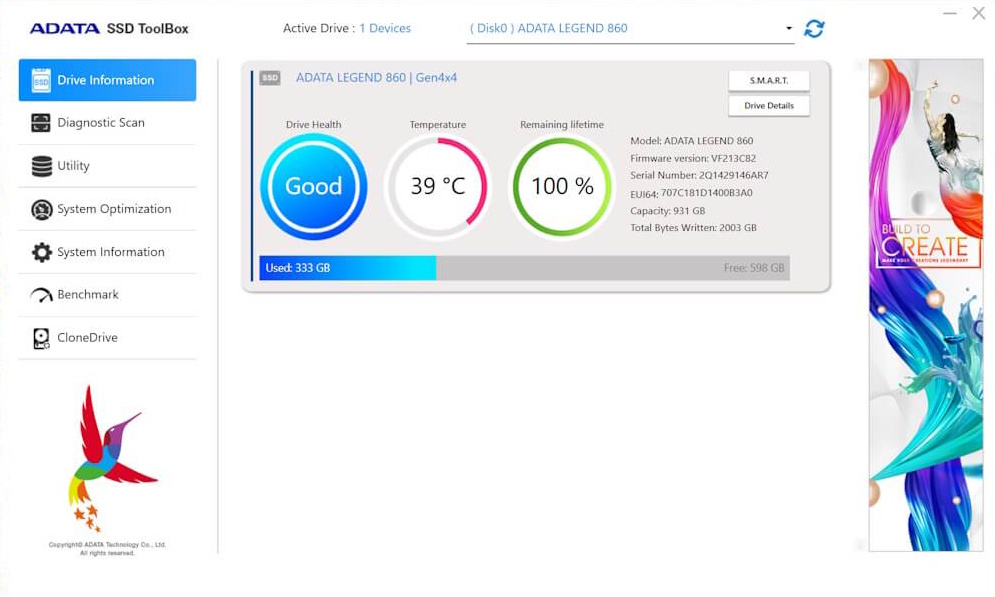Click the 1 Devices link
995x597 pixels.
pos(385,29)
